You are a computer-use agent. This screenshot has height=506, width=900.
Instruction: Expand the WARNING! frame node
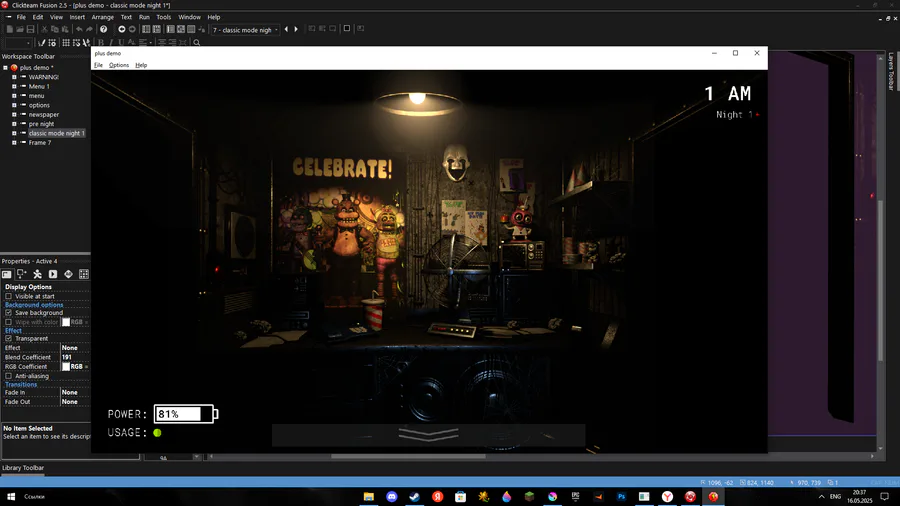[14, 77]
